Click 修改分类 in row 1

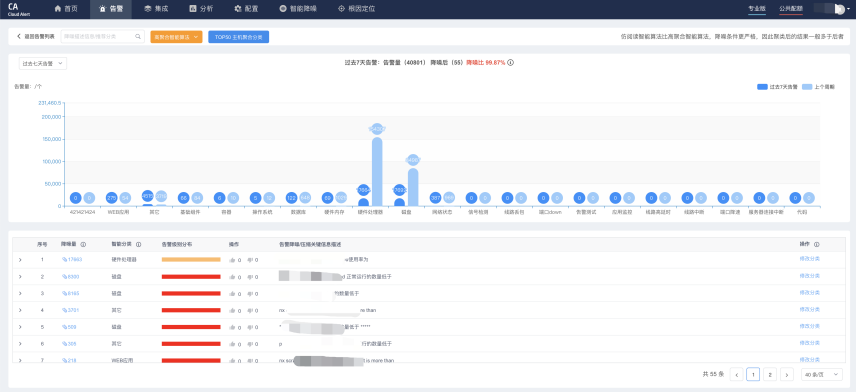point(810,259)
